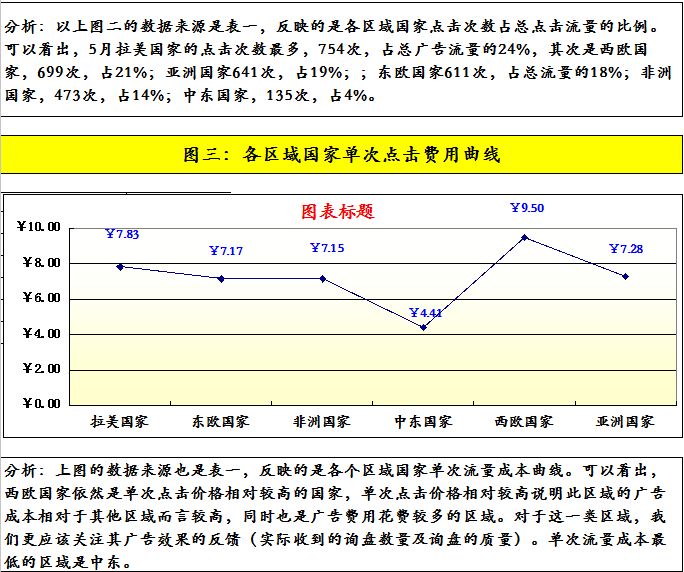This screenshot has width=684, height=572.
Task: Select the axis label 中东国家
Action: pos(423,421)
